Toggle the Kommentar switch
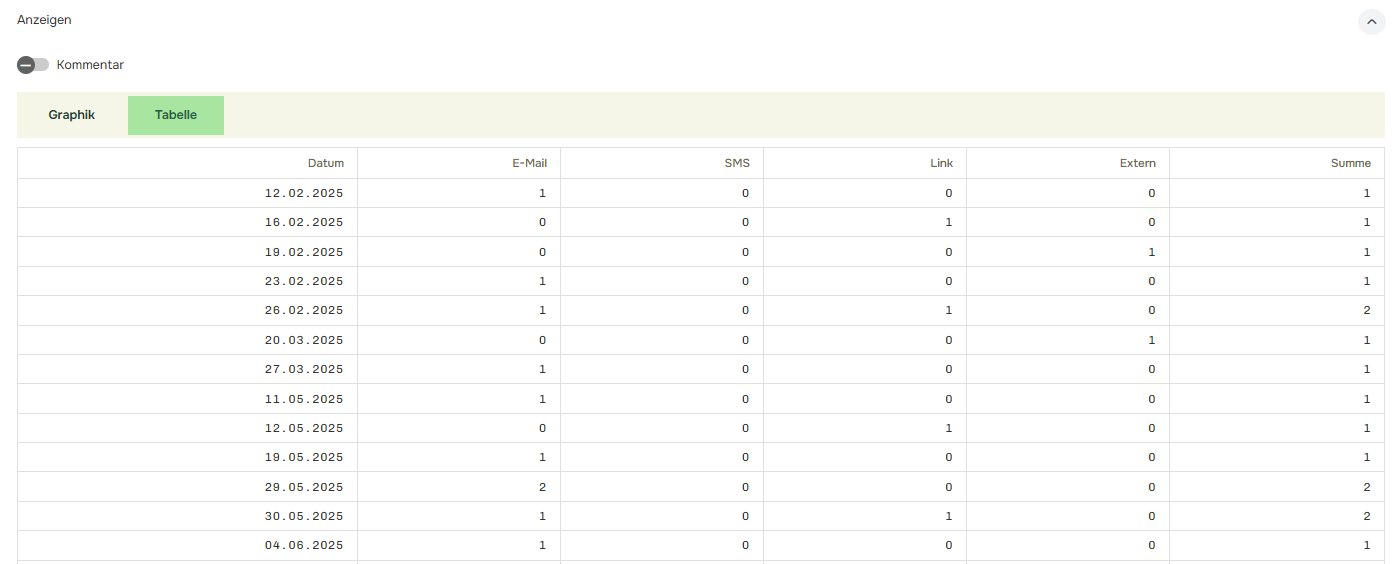The image size is (1393, 564). click(33, 65)
